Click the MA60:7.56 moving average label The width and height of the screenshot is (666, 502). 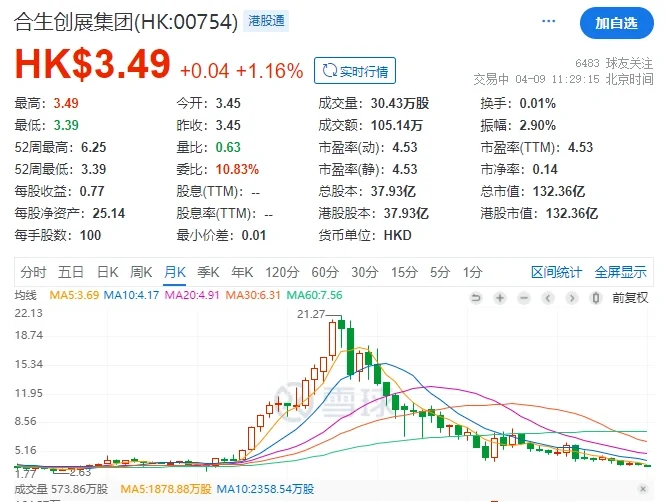314,295
